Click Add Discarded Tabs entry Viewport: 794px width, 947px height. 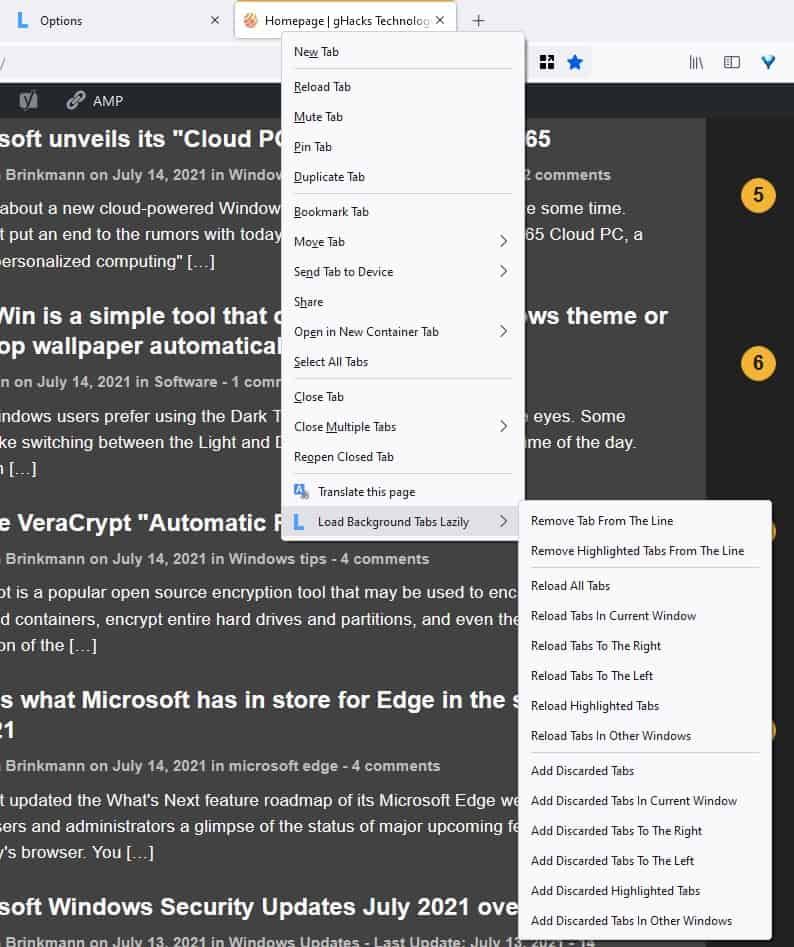pos(645,771)
